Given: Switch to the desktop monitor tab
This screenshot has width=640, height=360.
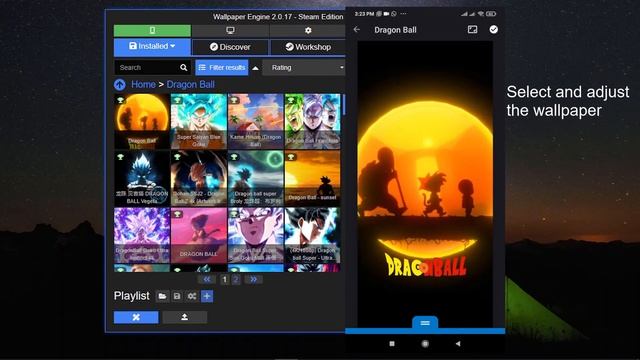Looking at the screenshot, I should [x=230, y=31].
